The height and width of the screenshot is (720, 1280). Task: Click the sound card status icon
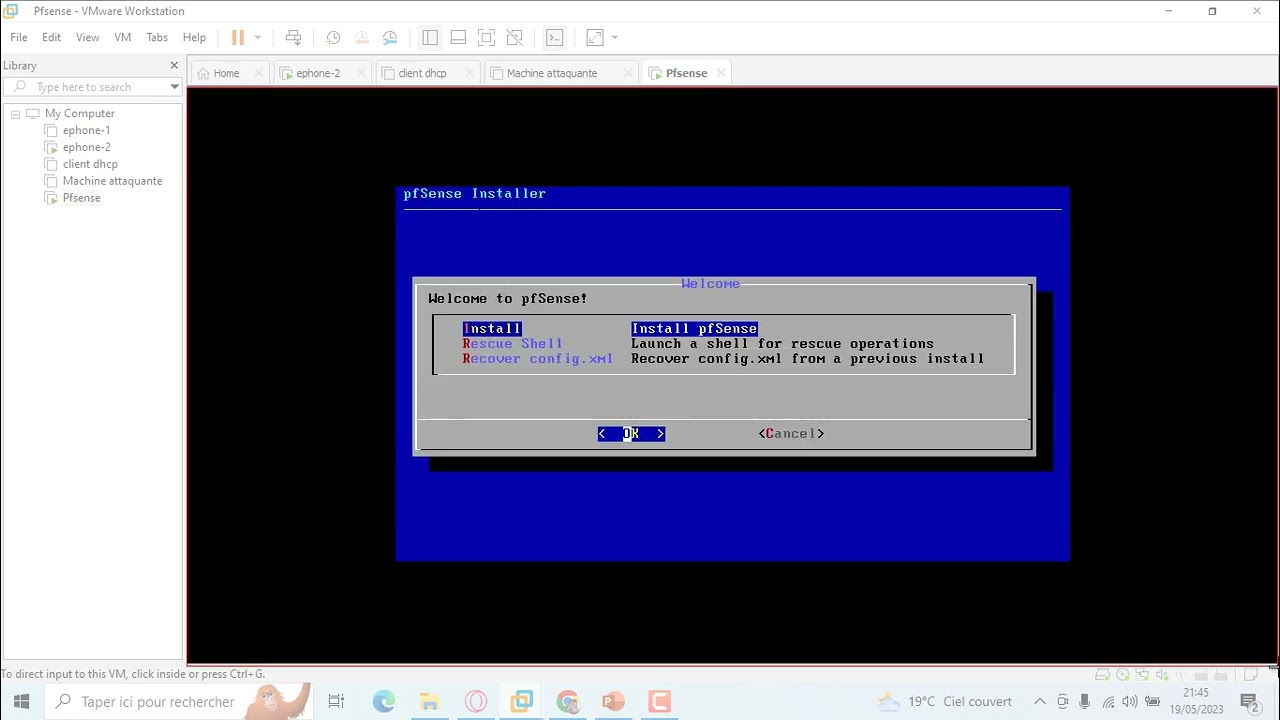[1162, 675]
